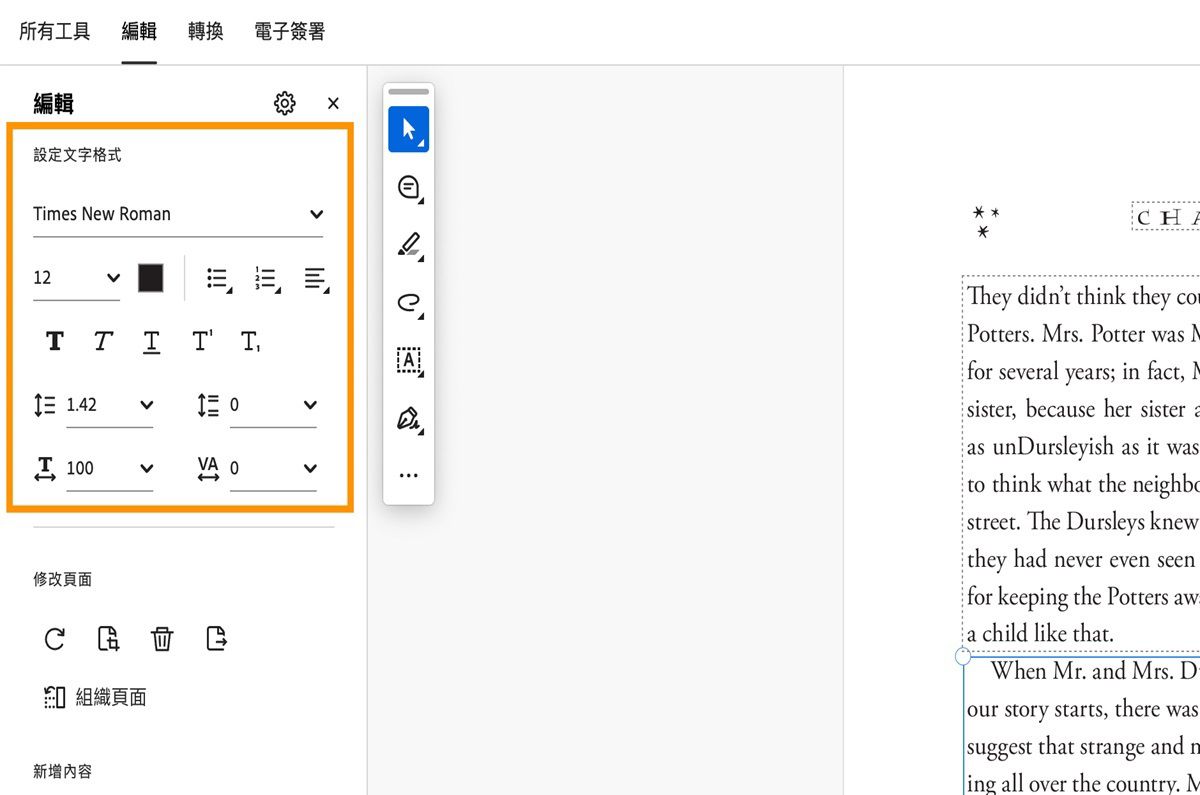Click the extract page icon
This screenshot has width=1200, height=795.
click(x=109, y=639)
